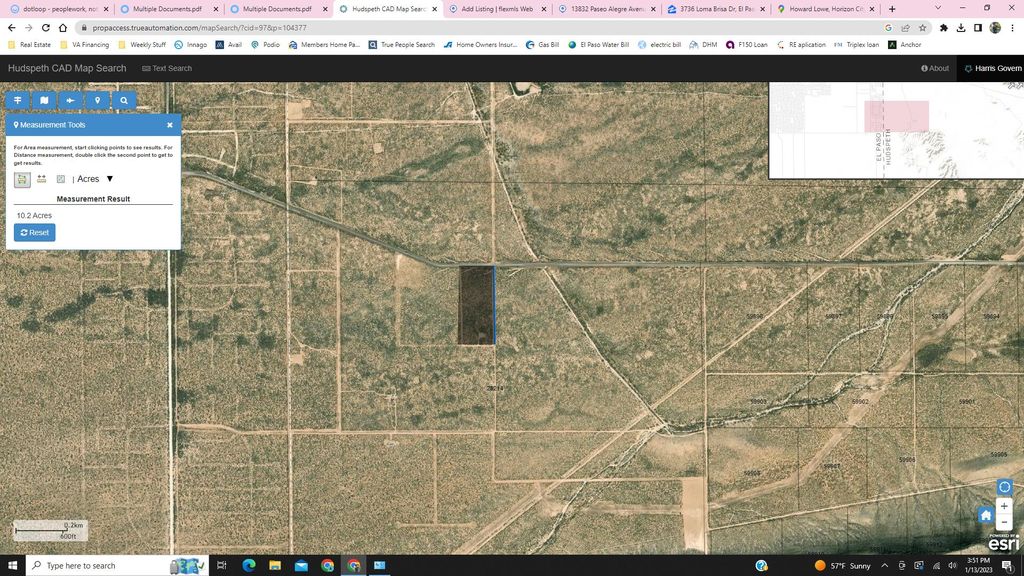Open the 13832 Paseo Alegre tab
Screen dimensions: 1024x576
pos(608,8)
